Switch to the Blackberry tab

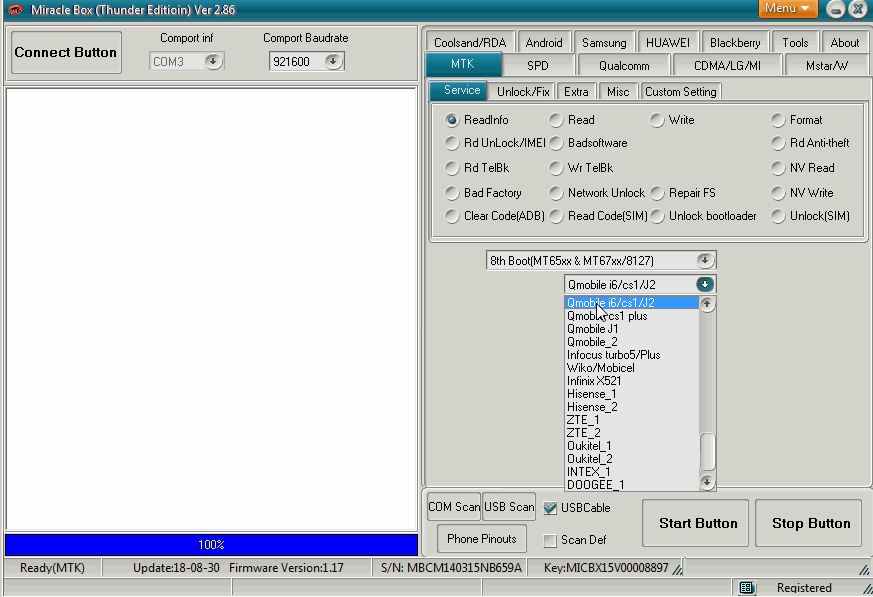(x=735, y=42)
